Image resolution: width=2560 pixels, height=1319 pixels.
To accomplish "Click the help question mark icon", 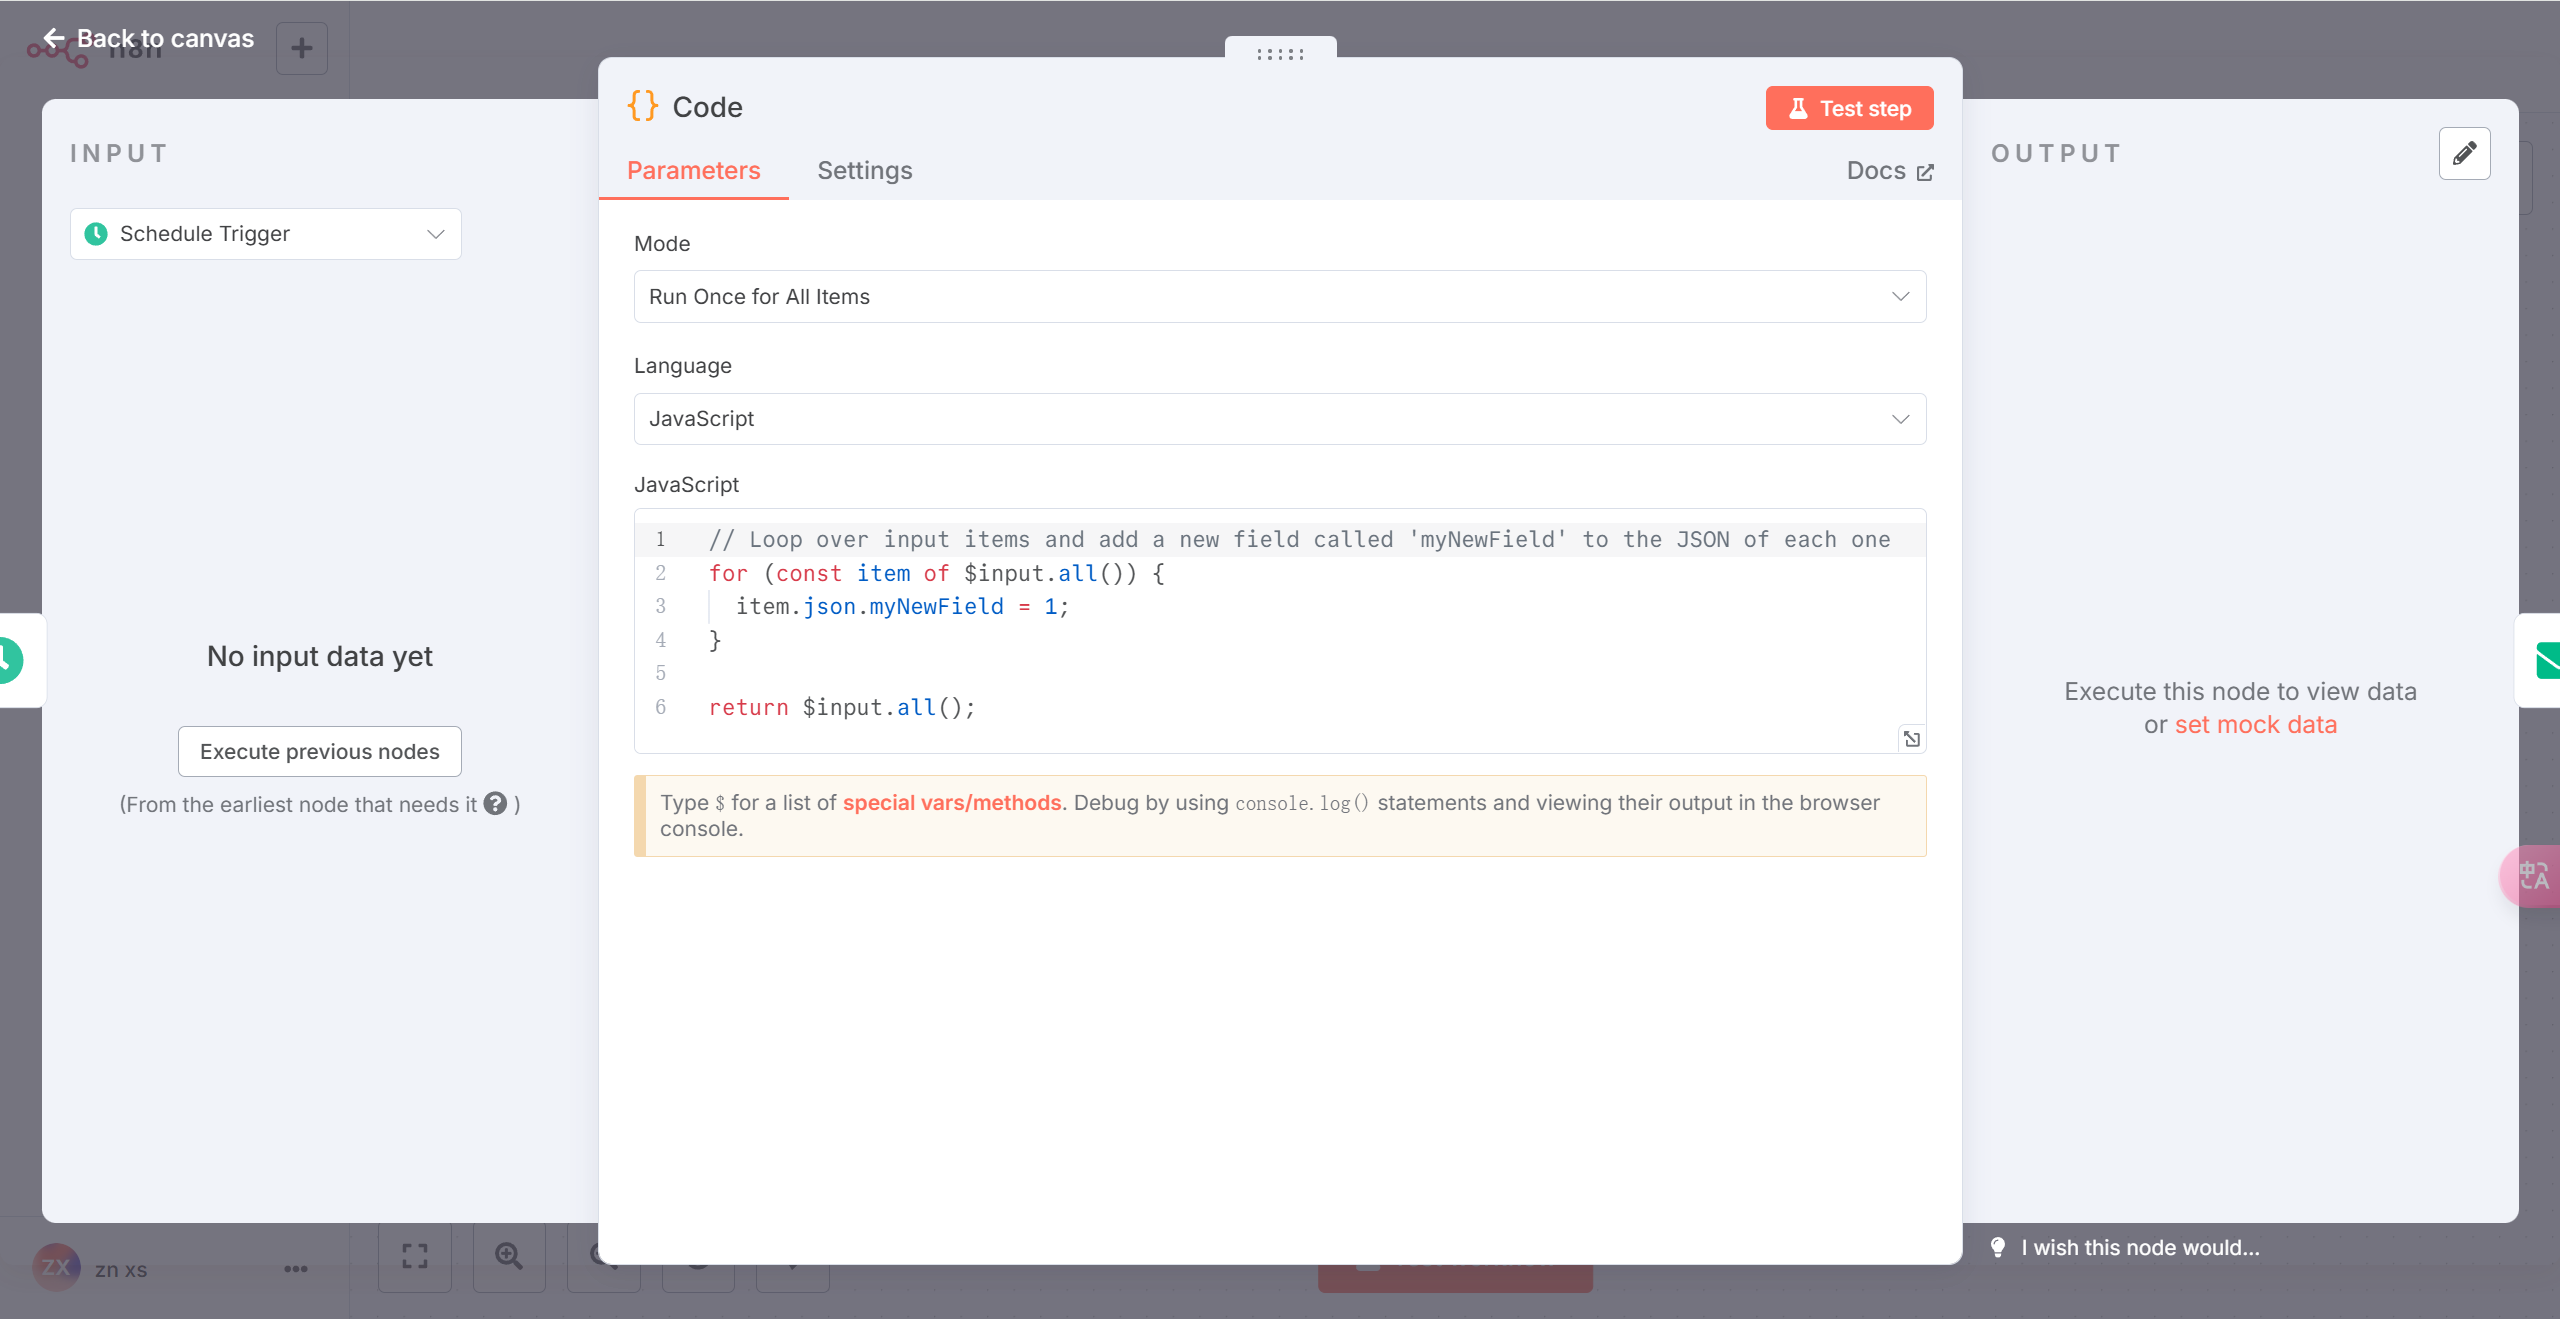I will point(495,804).
